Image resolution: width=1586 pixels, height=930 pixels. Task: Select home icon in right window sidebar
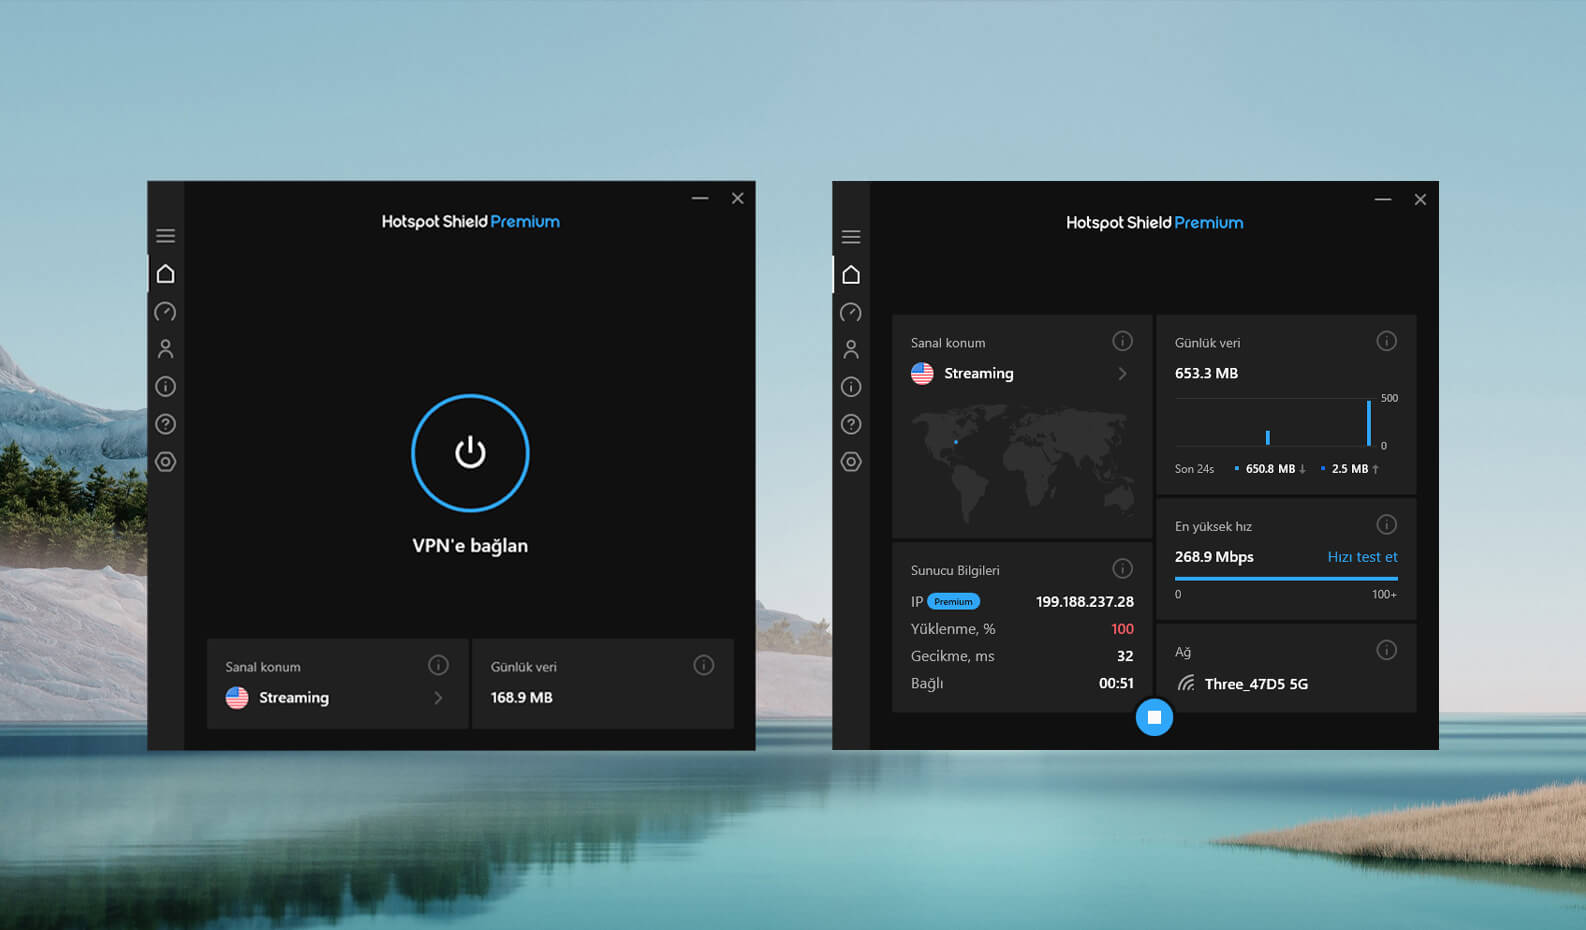(851, 275)
